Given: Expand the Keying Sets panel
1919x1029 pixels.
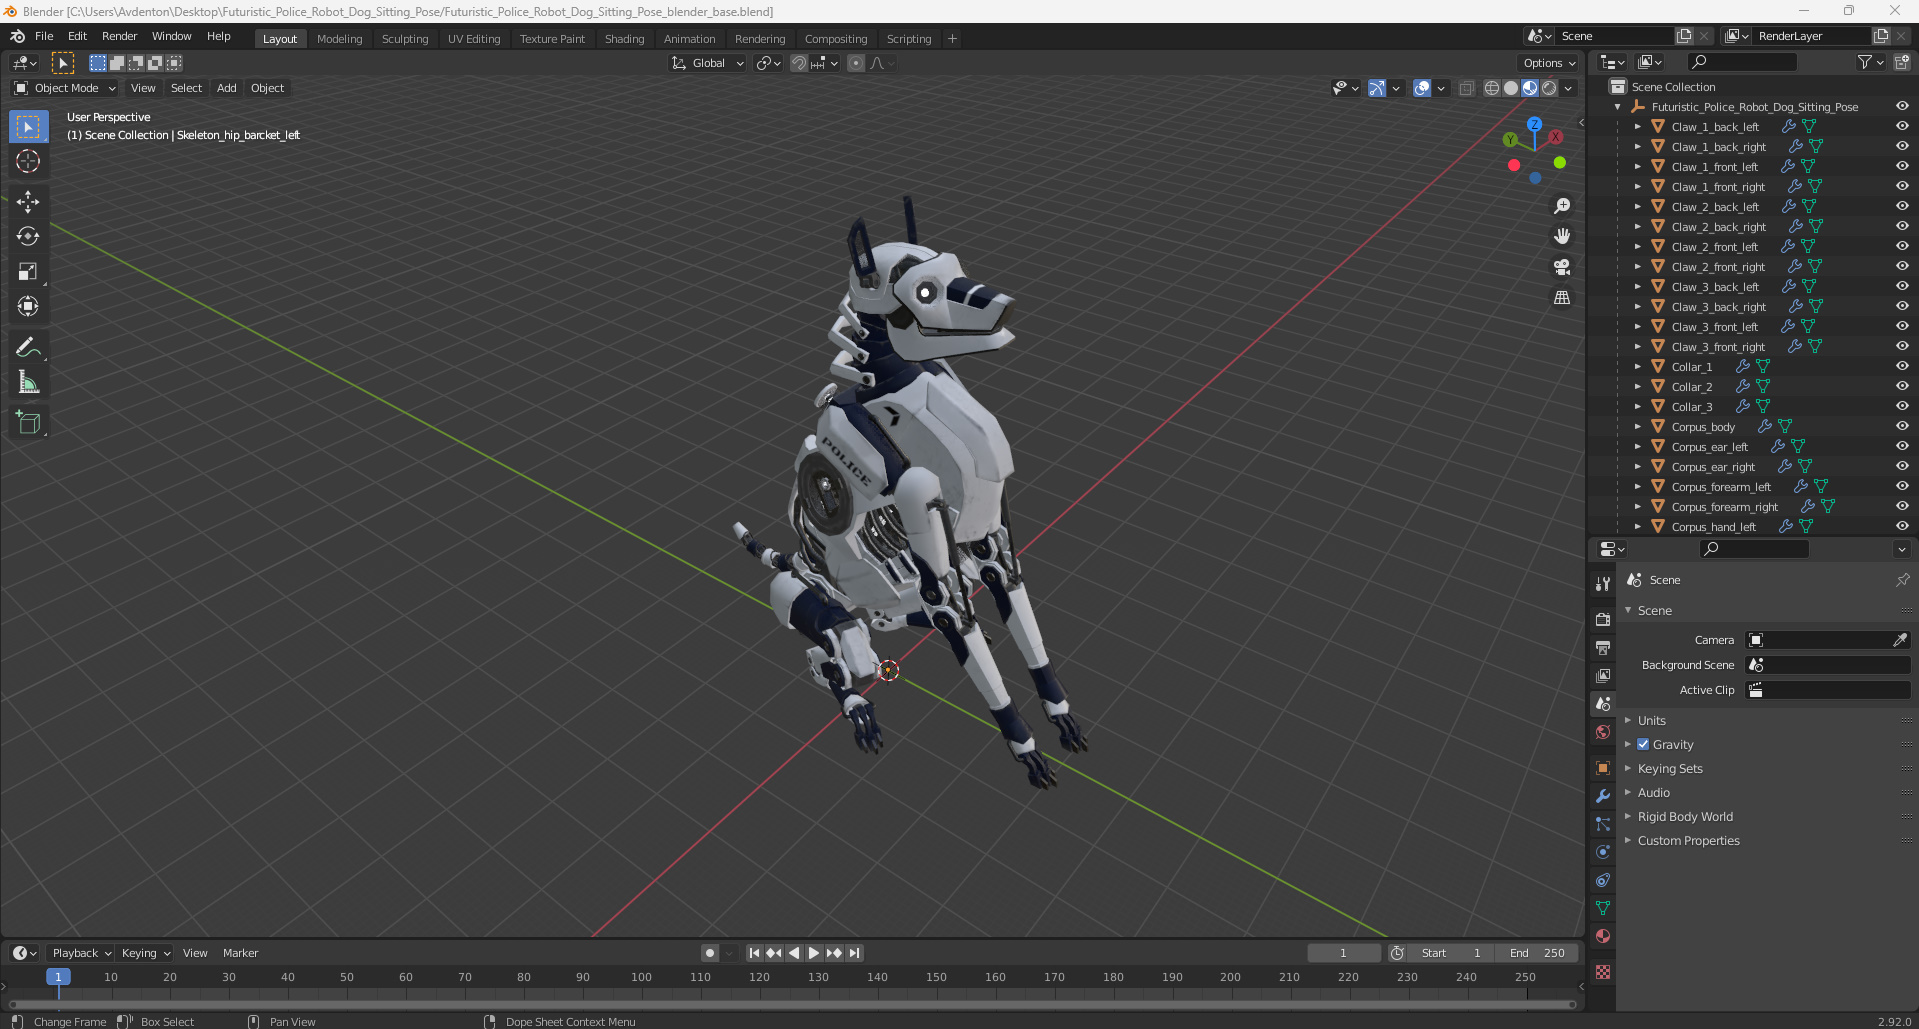Looking at the screenshot, I should pos(1669,768).
